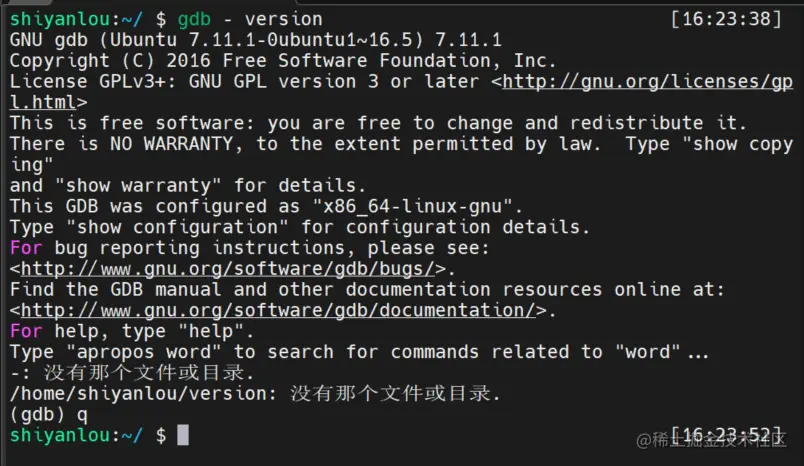The width and height of the screenshot is (804, 466).
Task: Click the timestamp [16:23:38]
Action: [726, 19]
